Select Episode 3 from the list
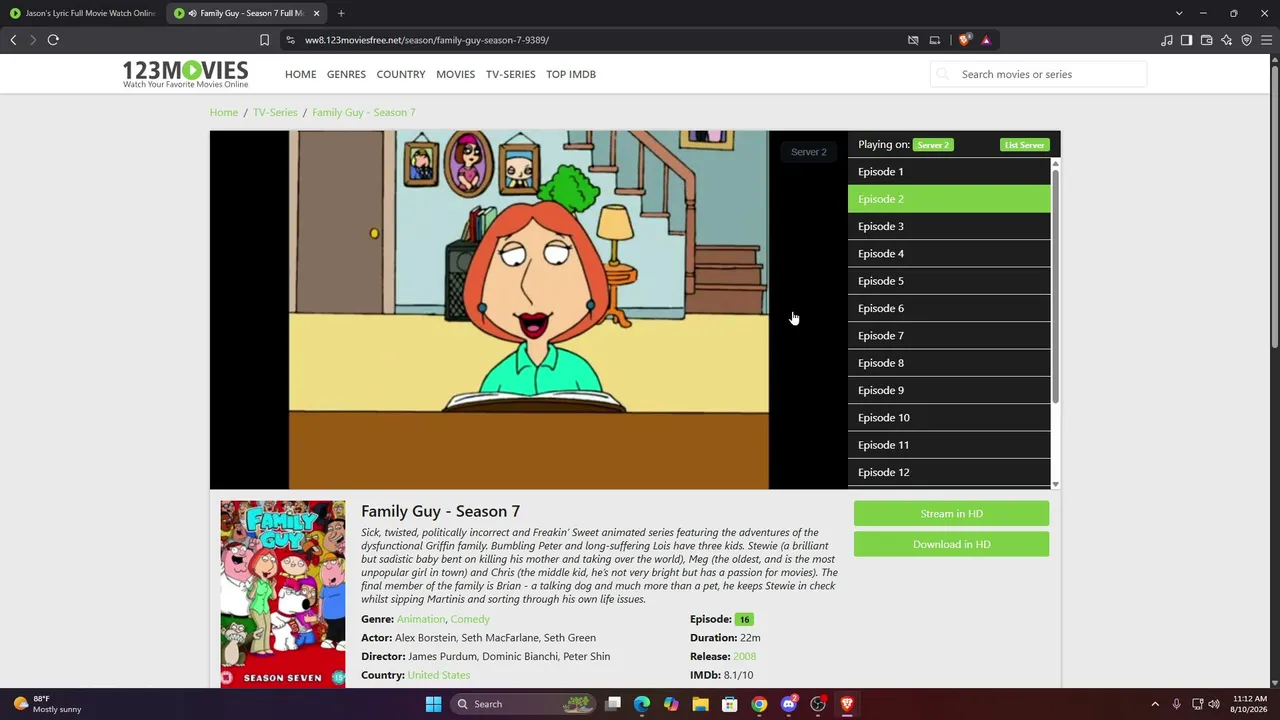The height and width of the screenshot is (720, 1280). click(x=949, y=226)
